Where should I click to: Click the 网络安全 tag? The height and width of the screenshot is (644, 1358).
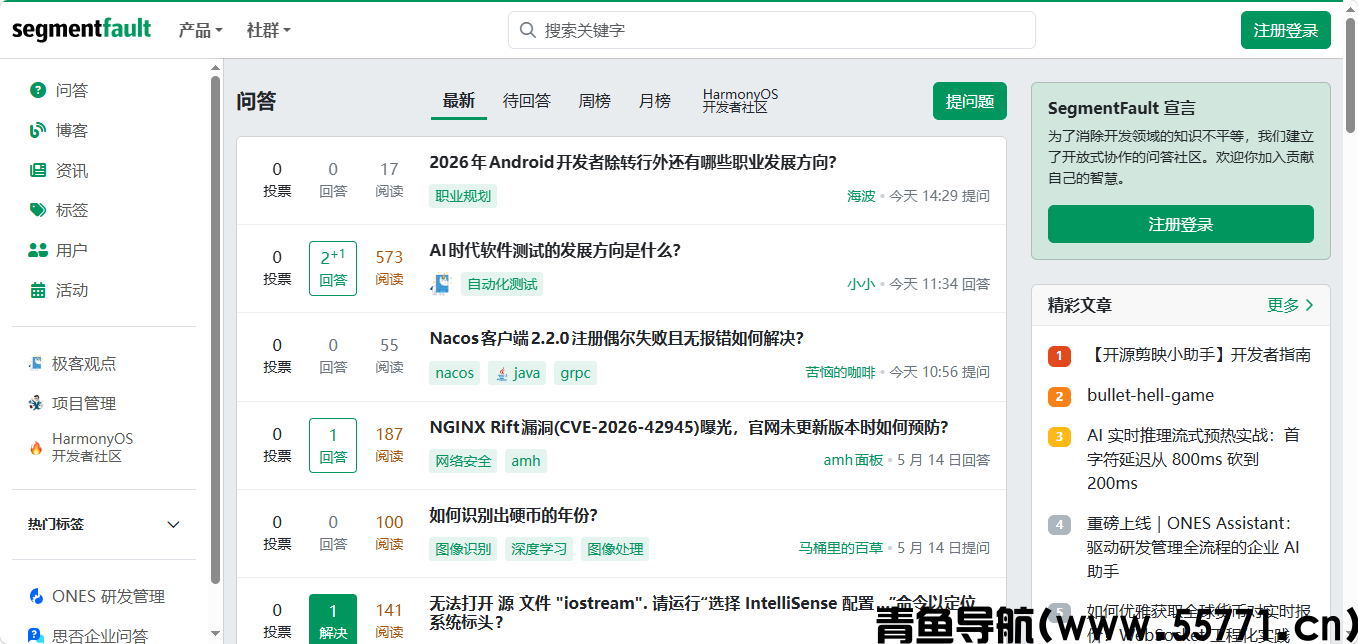[463, 461]
